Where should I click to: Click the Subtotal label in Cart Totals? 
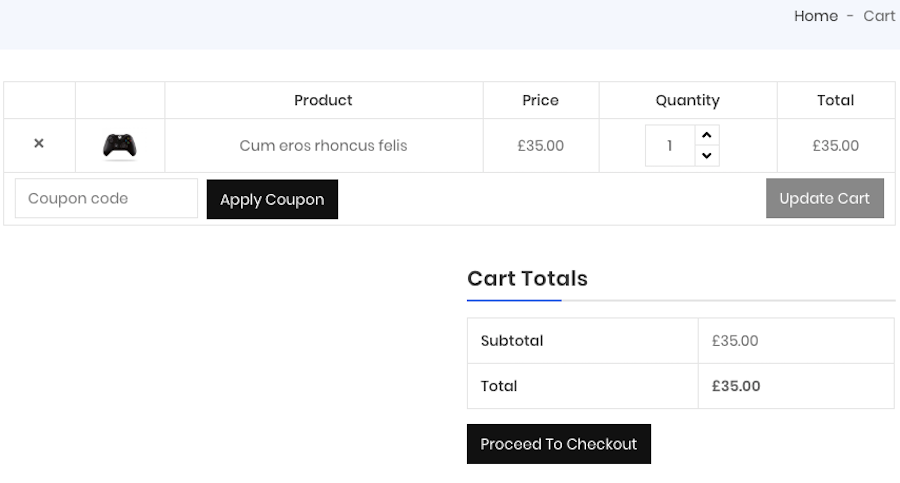[512, 341]
